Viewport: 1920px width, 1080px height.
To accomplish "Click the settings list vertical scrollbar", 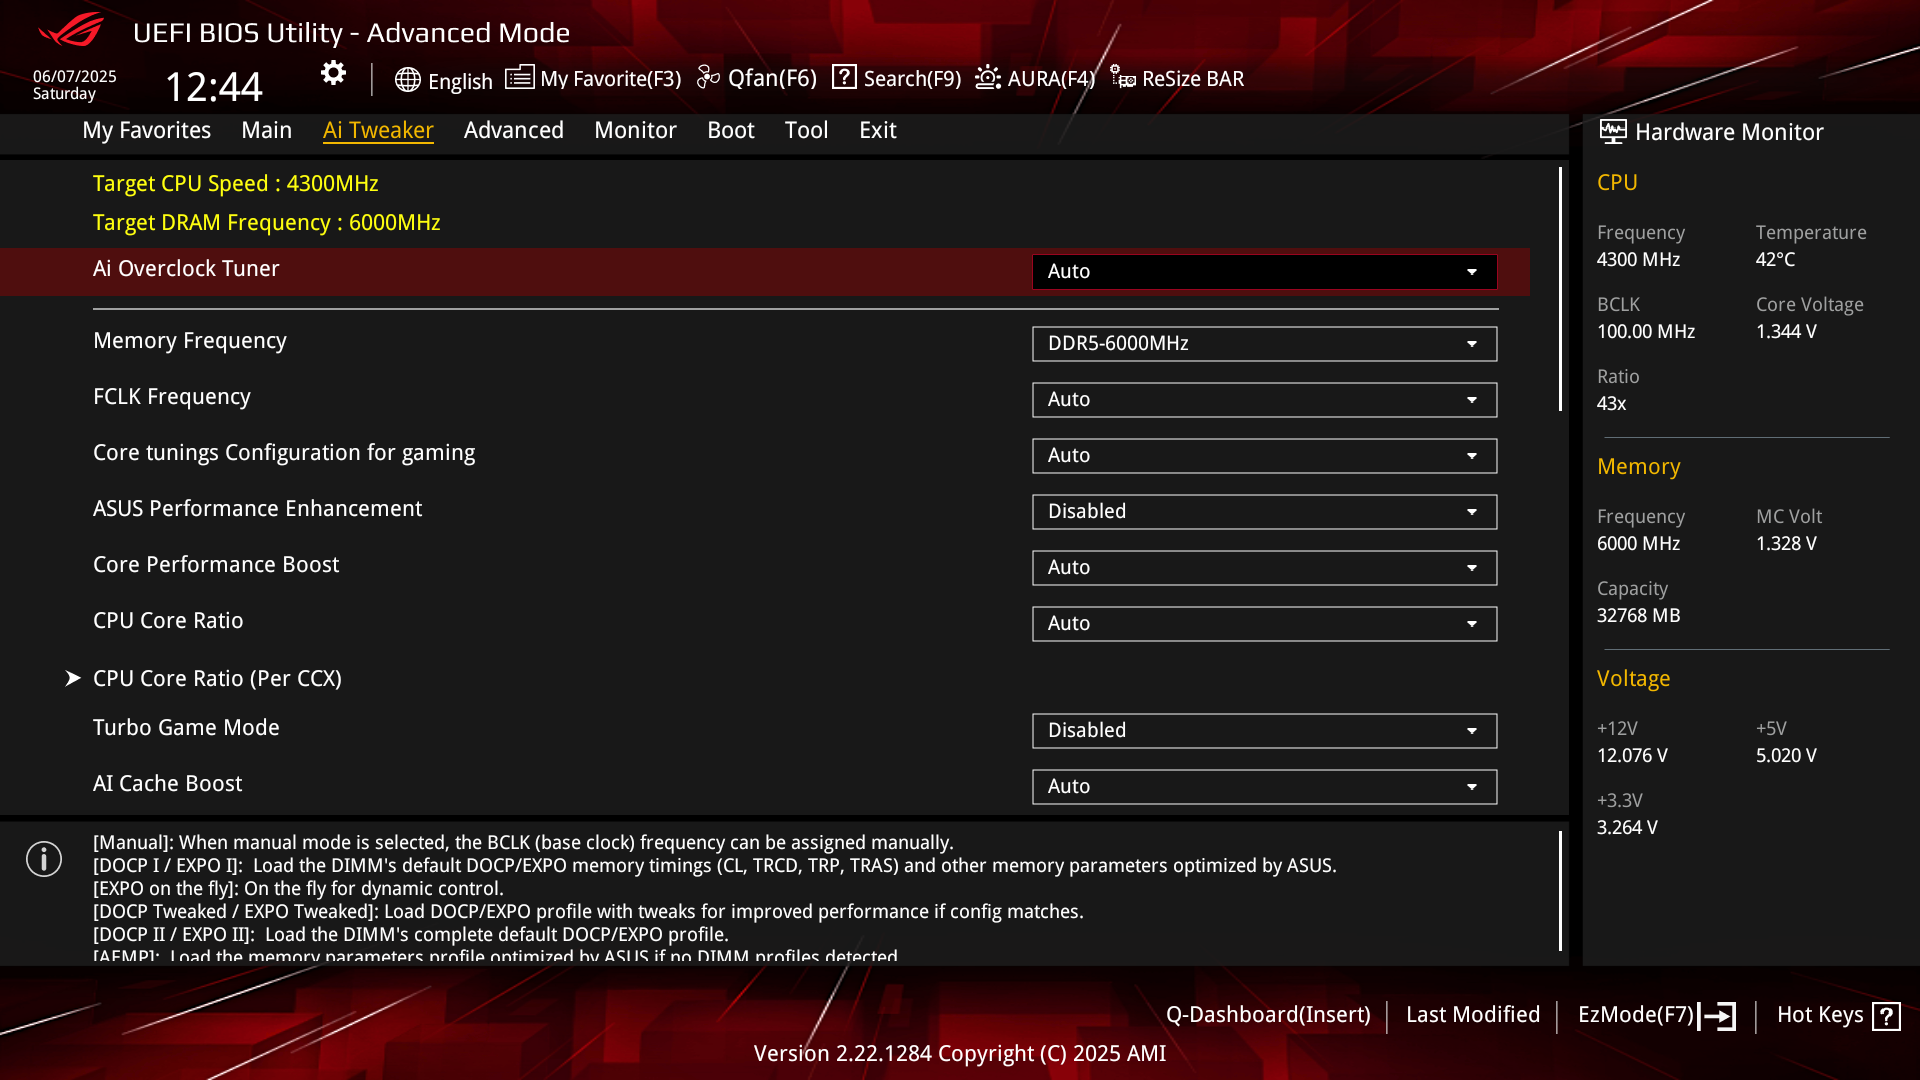I will 1560,290.
